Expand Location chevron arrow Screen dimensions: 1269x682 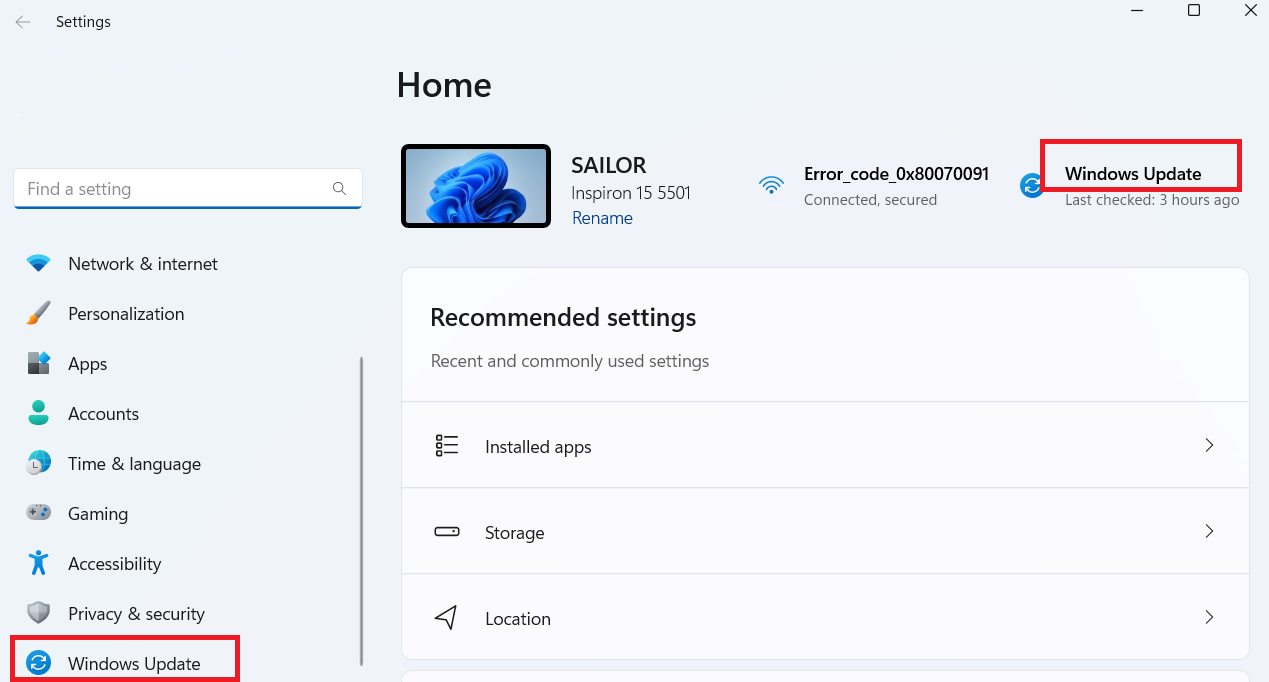click(1209, 617)
